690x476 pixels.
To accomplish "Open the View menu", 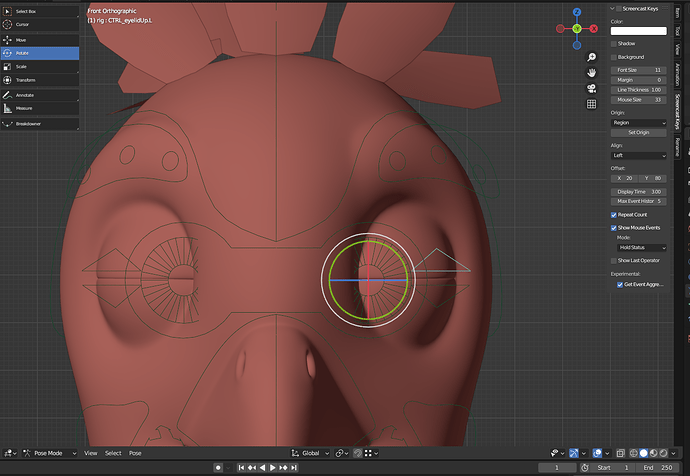I will pos(91,453).
